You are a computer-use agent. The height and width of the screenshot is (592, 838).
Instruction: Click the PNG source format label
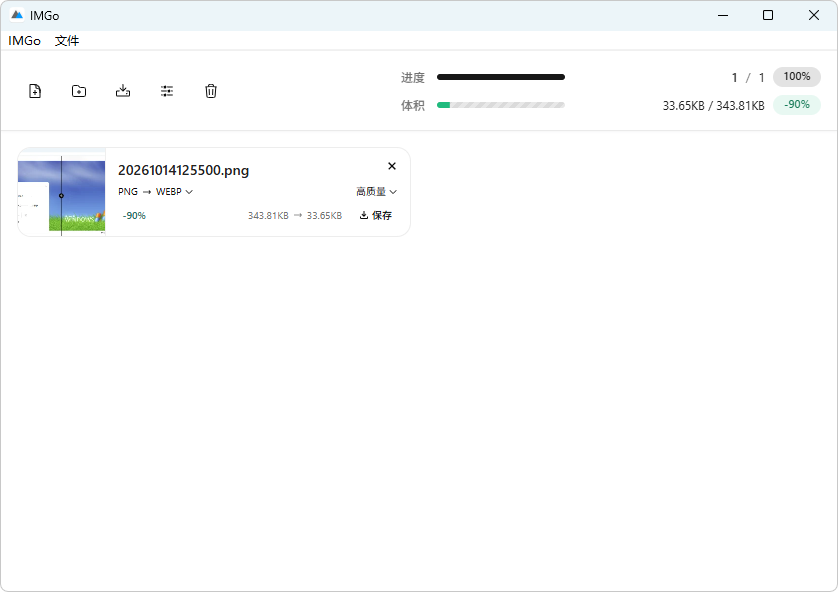pos(128,191)
